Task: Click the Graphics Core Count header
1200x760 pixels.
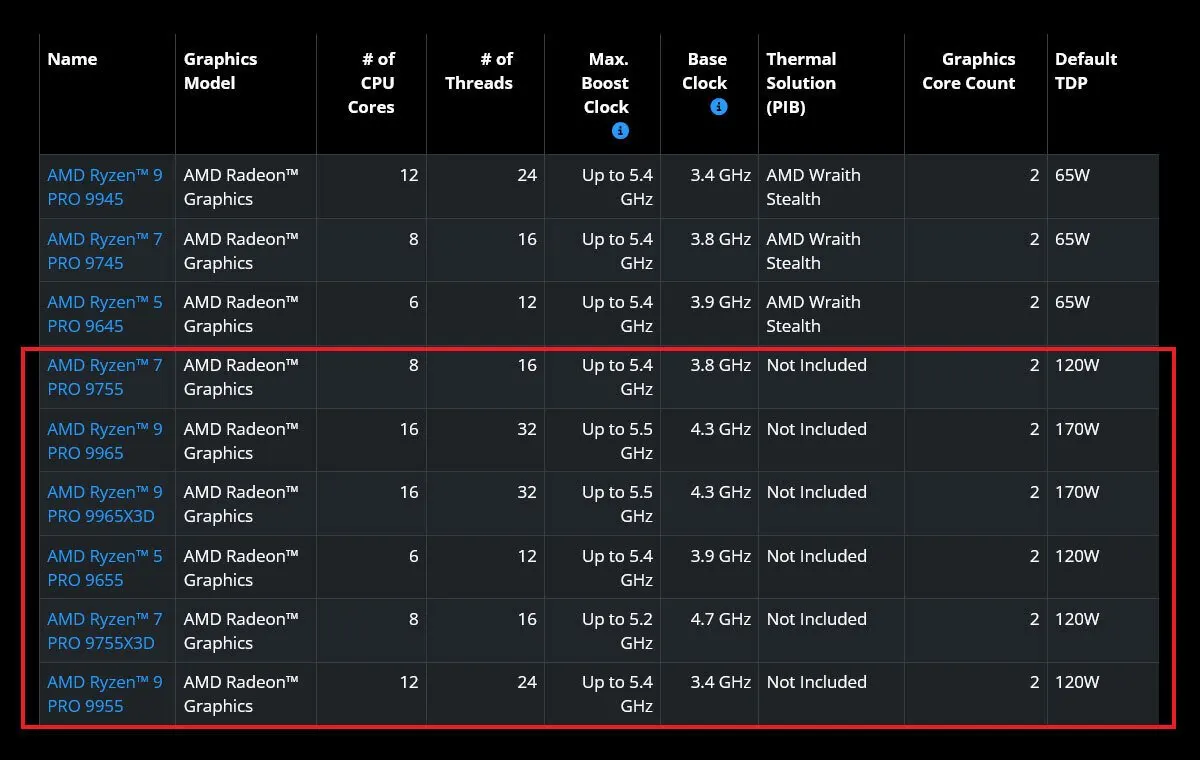Action: [x=968, y=71]
